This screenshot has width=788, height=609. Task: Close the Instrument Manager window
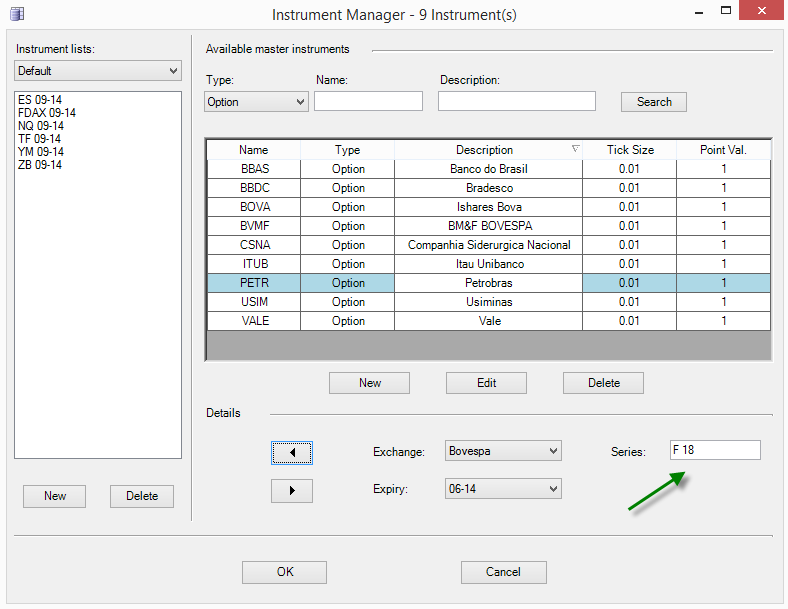pyautogui.click(x=761, y=11)
